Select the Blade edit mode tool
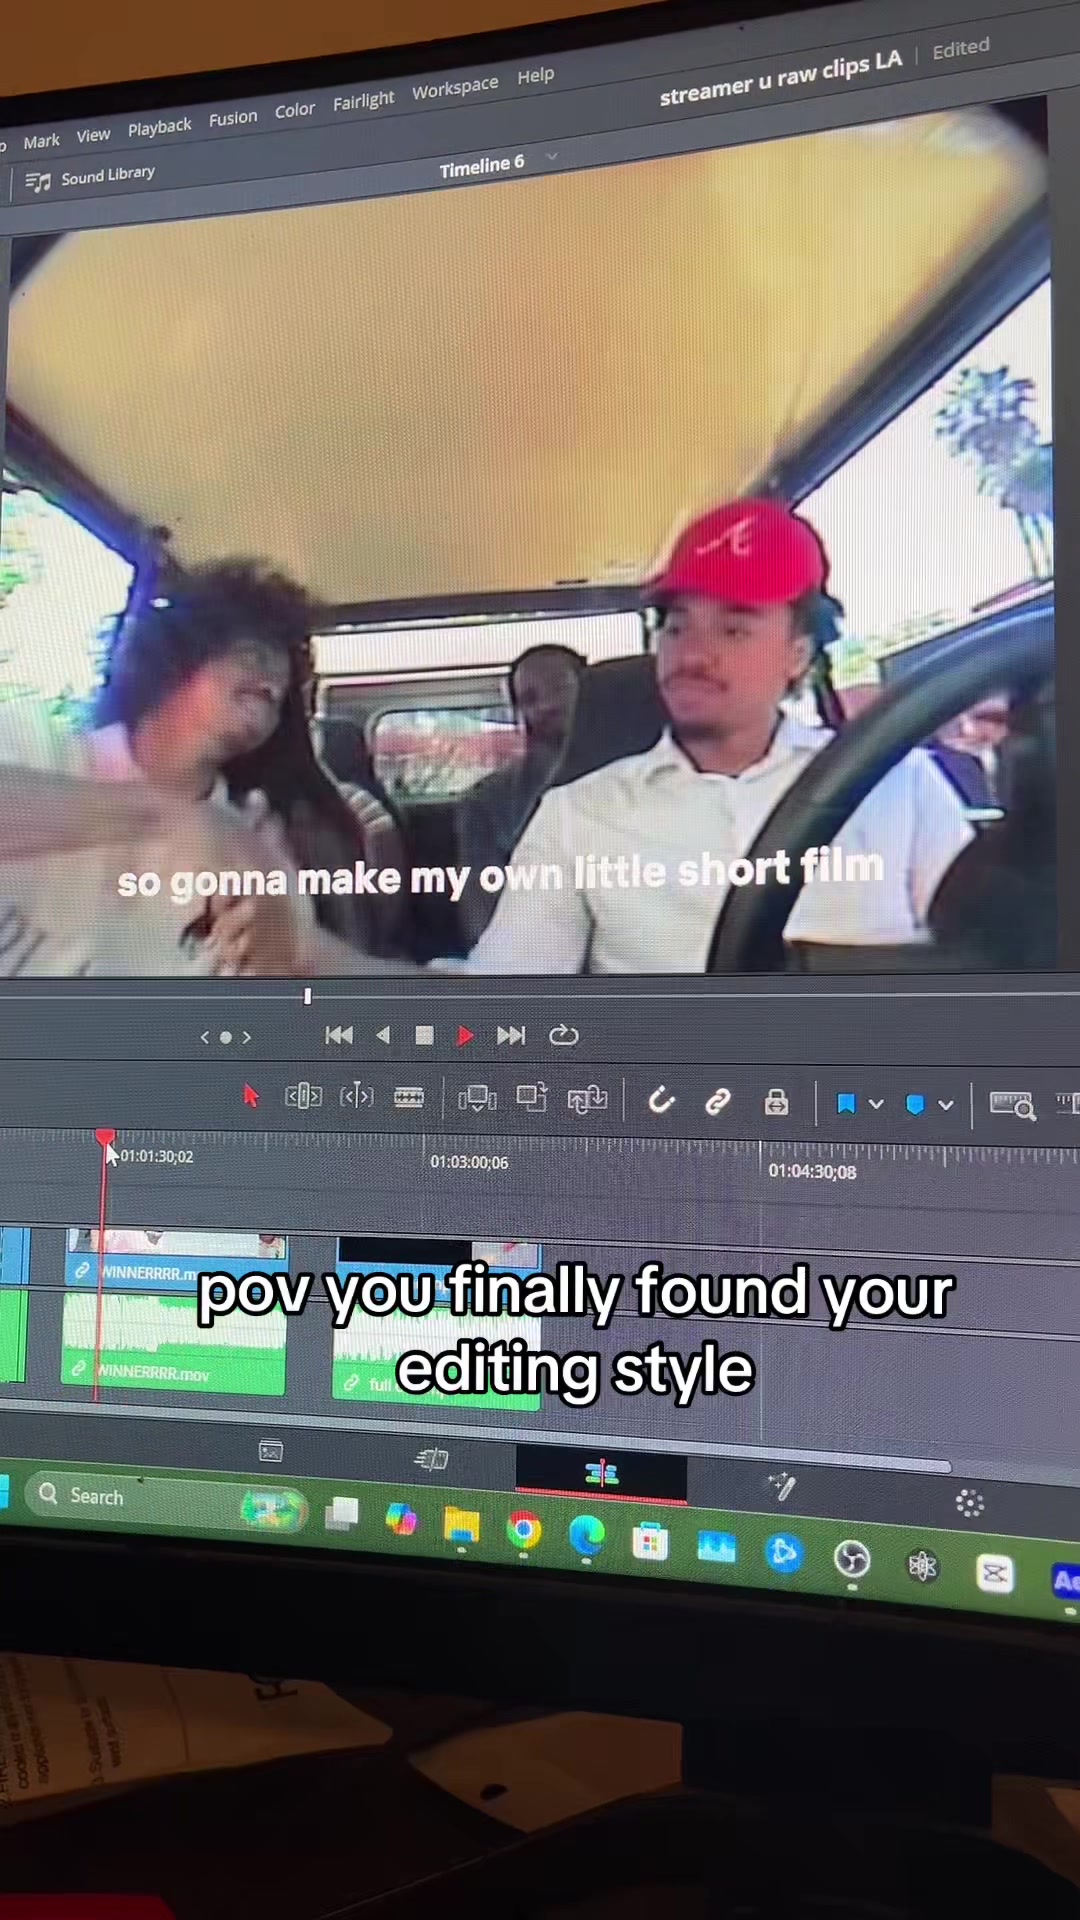Image resolution: width=1080 pixels, height=1920 pixels. [408, 1098]
